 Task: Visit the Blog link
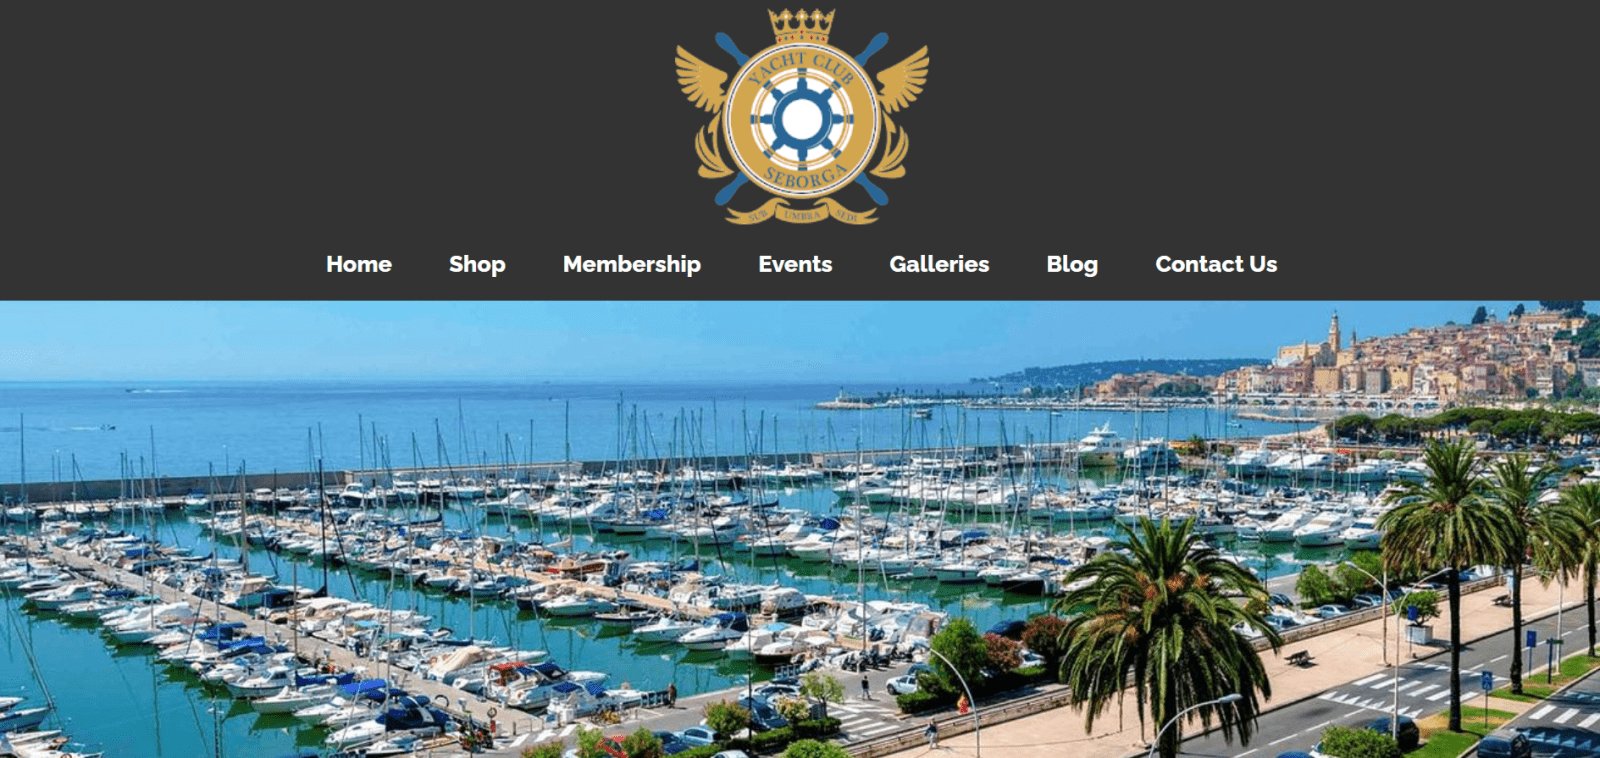[1072, 264]
